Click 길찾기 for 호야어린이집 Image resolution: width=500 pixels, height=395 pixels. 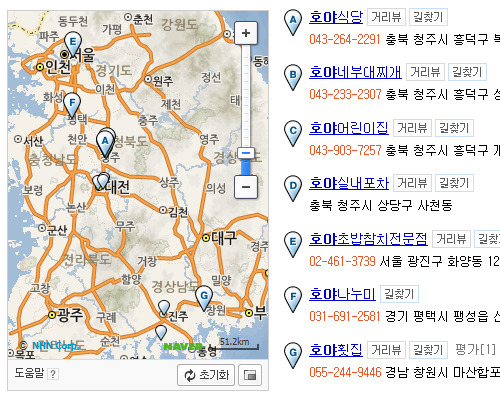pos(454,128)
